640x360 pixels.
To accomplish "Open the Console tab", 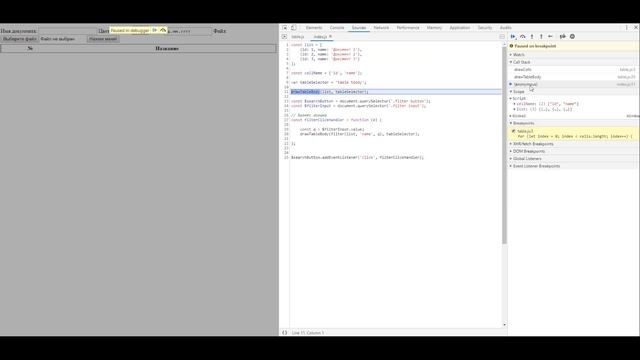I will (x=337, y=28).
